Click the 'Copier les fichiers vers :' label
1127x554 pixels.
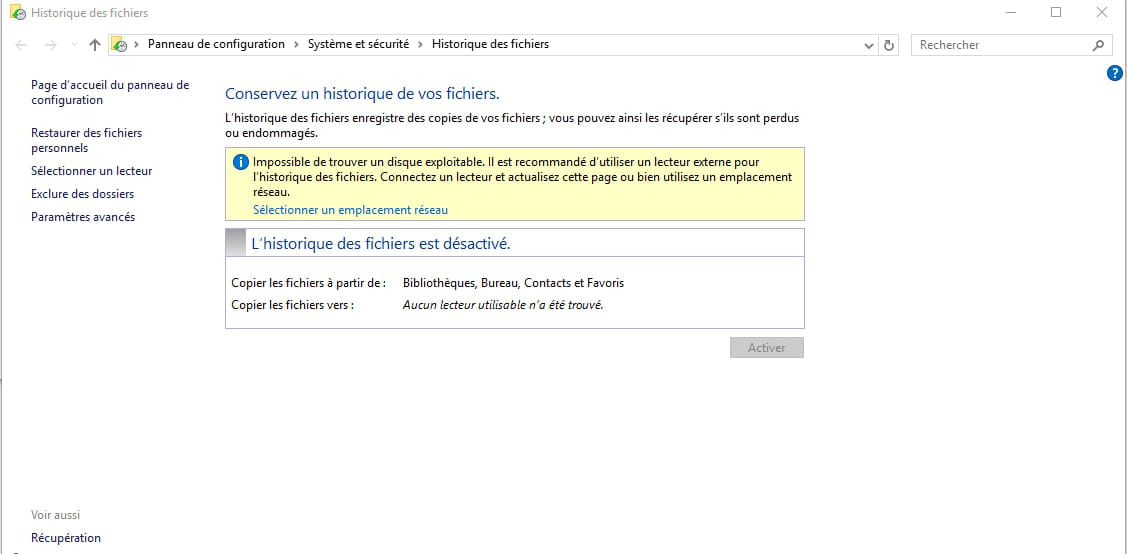pos(293,305)
